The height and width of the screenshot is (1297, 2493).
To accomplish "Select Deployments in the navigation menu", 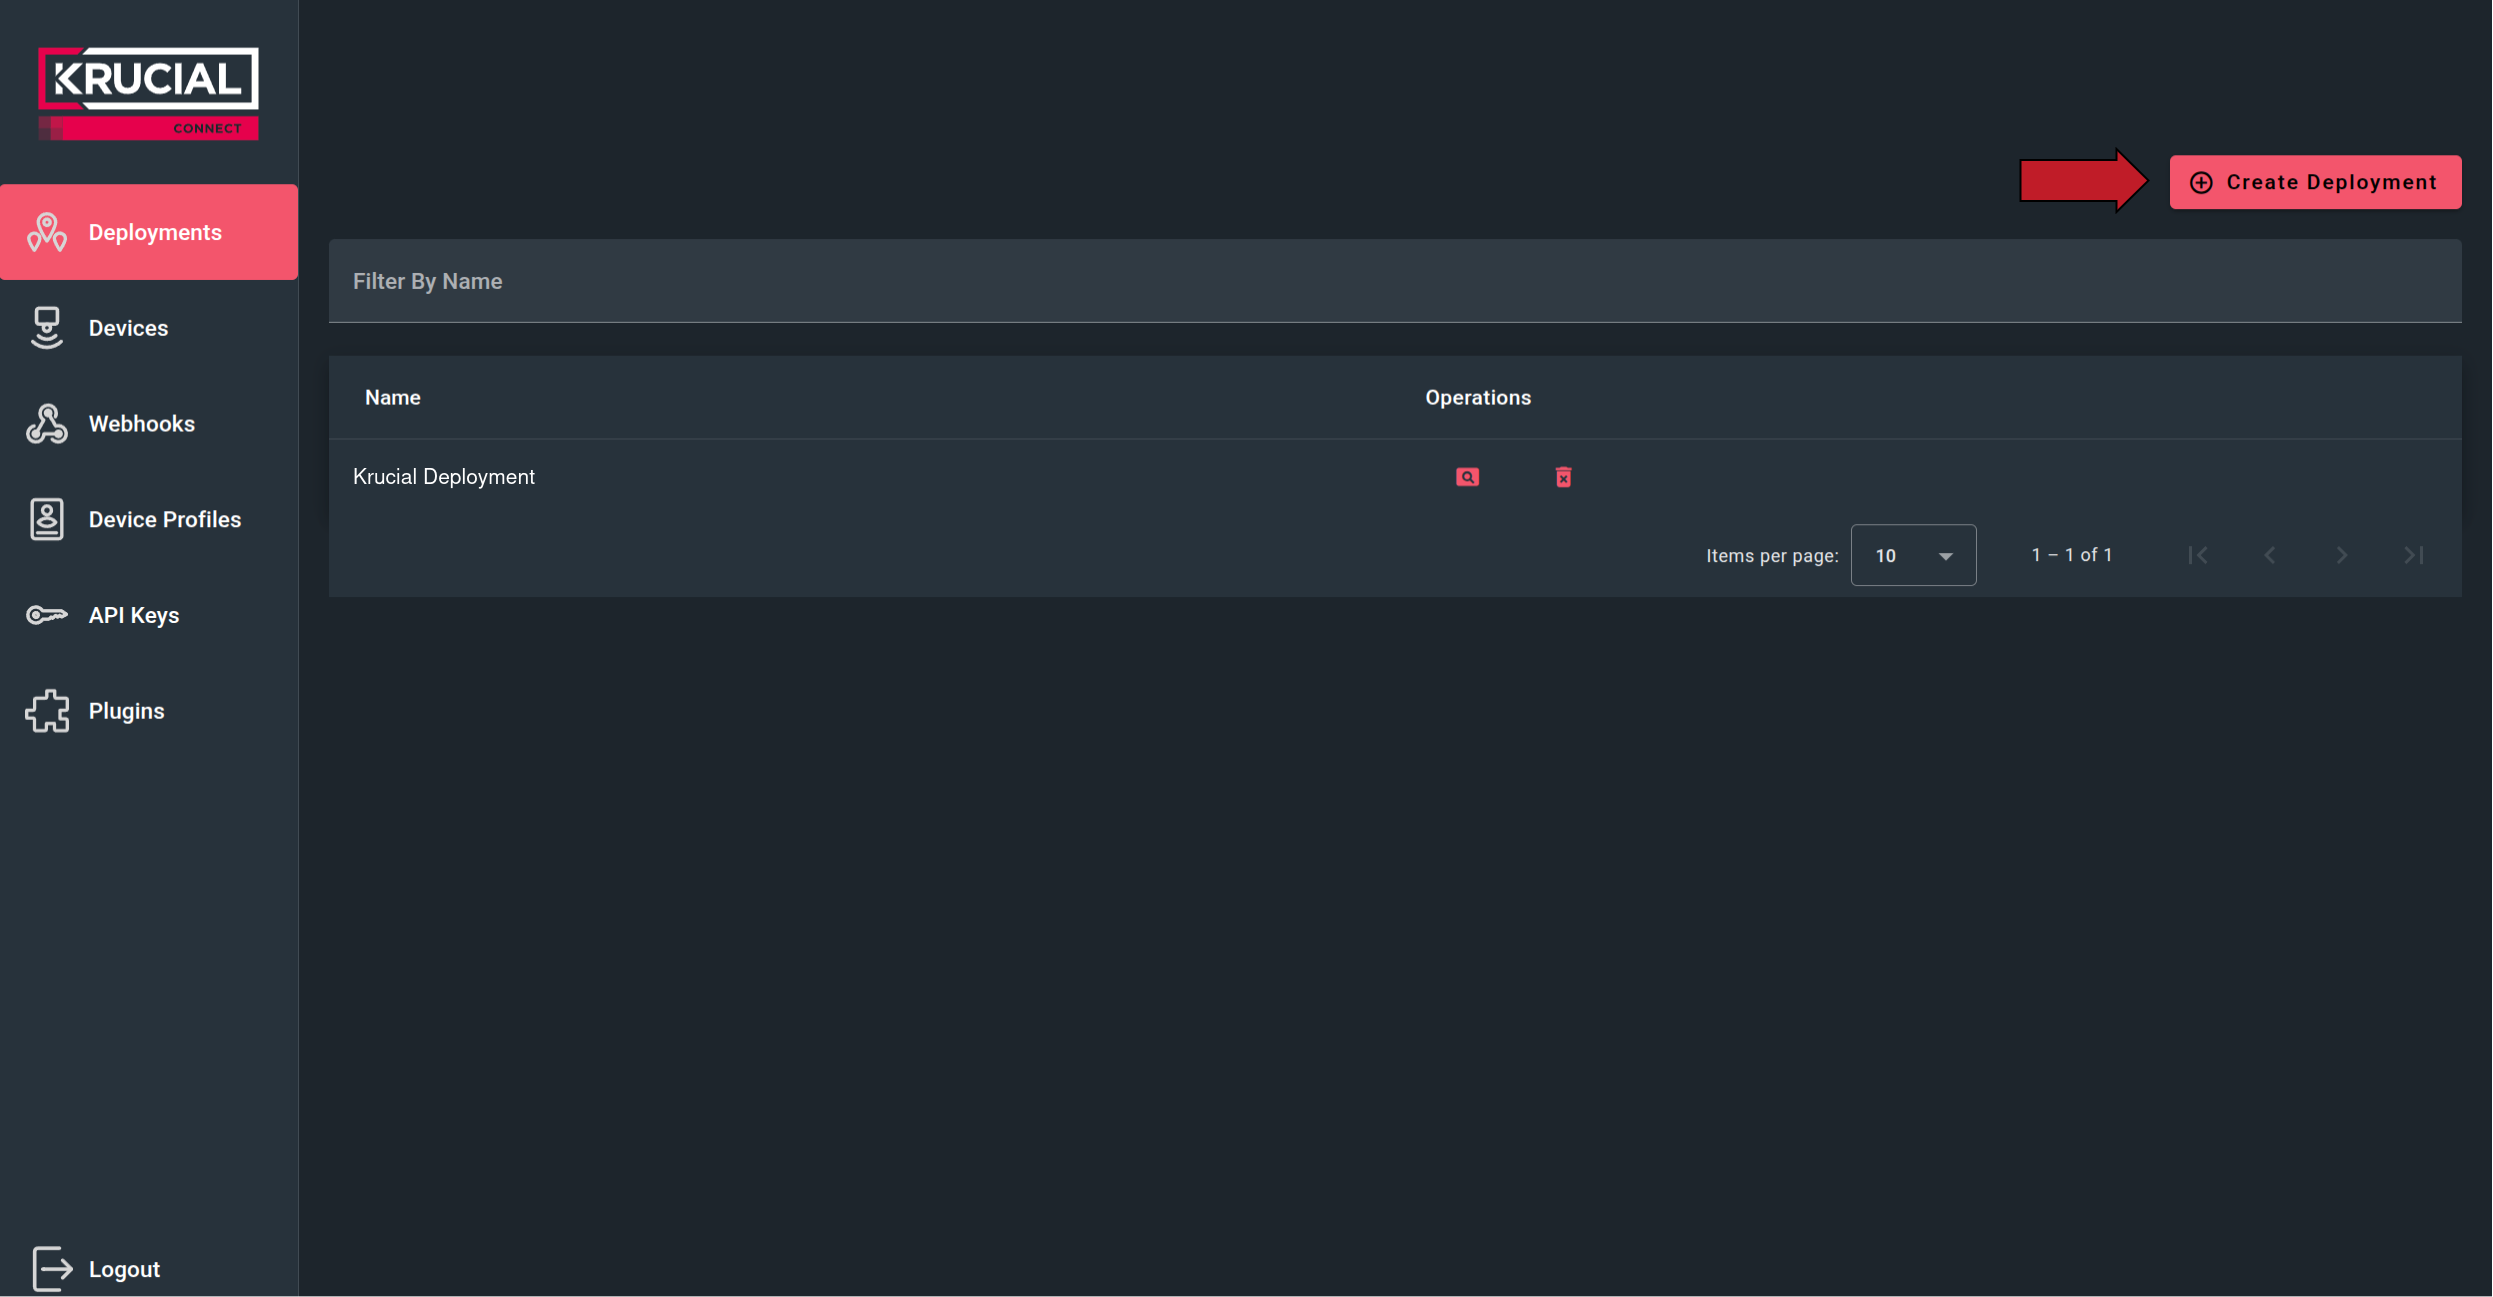I will pyautogui.click(x=155, y=231).
